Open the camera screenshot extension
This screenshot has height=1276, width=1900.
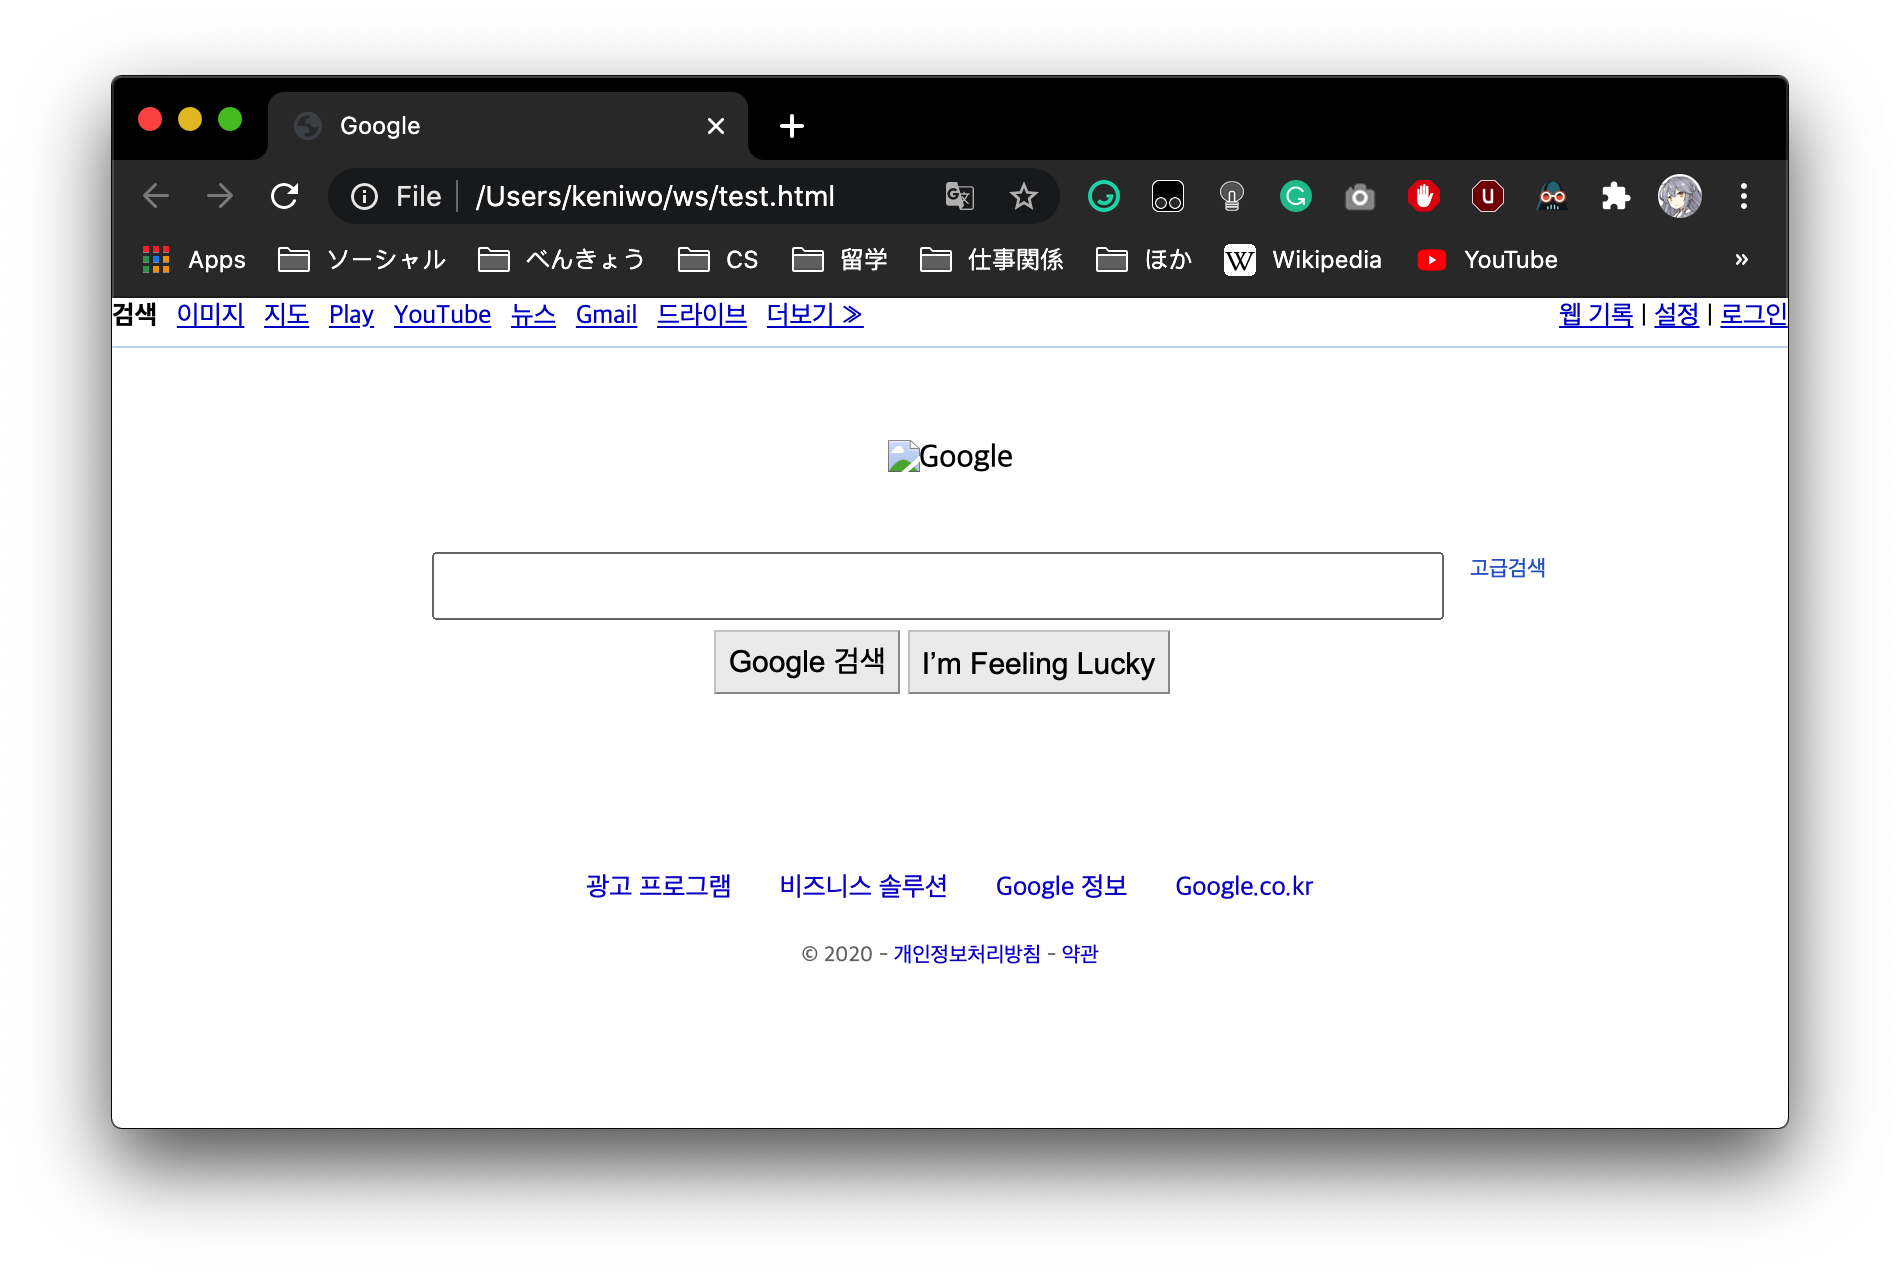pos(1359,196)
